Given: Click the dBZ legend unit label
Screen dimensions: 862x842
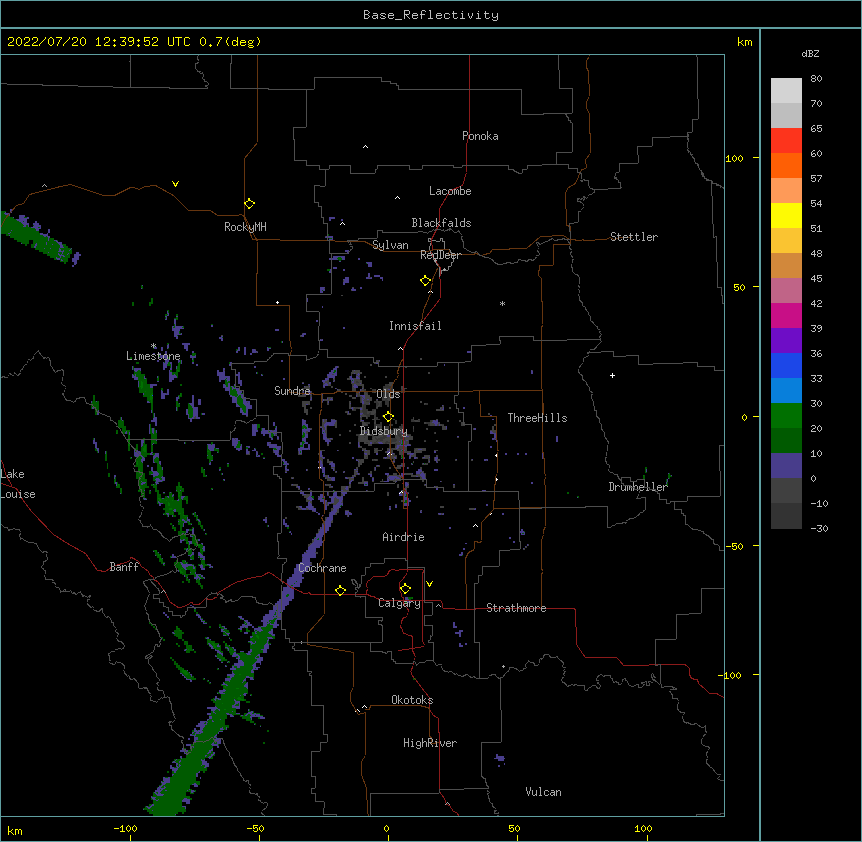Looking at the screenshot, I should [810, 53].
